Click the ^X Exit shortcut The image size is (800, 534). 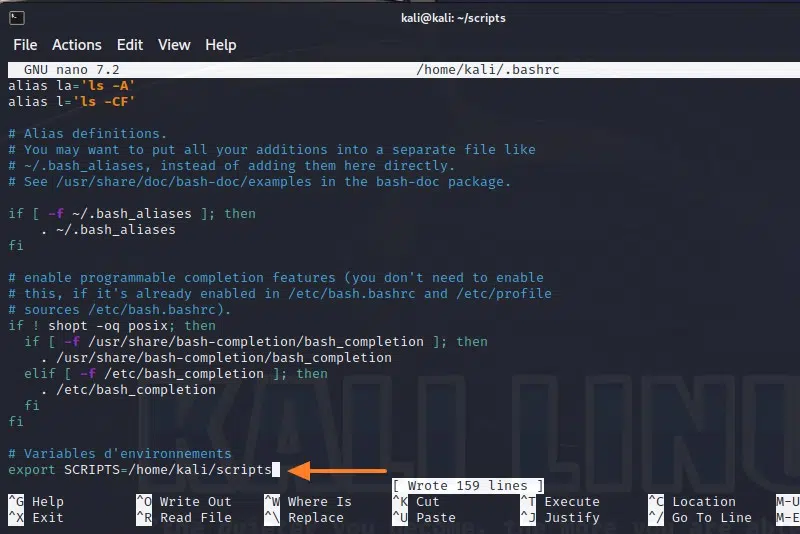point(36,518)
